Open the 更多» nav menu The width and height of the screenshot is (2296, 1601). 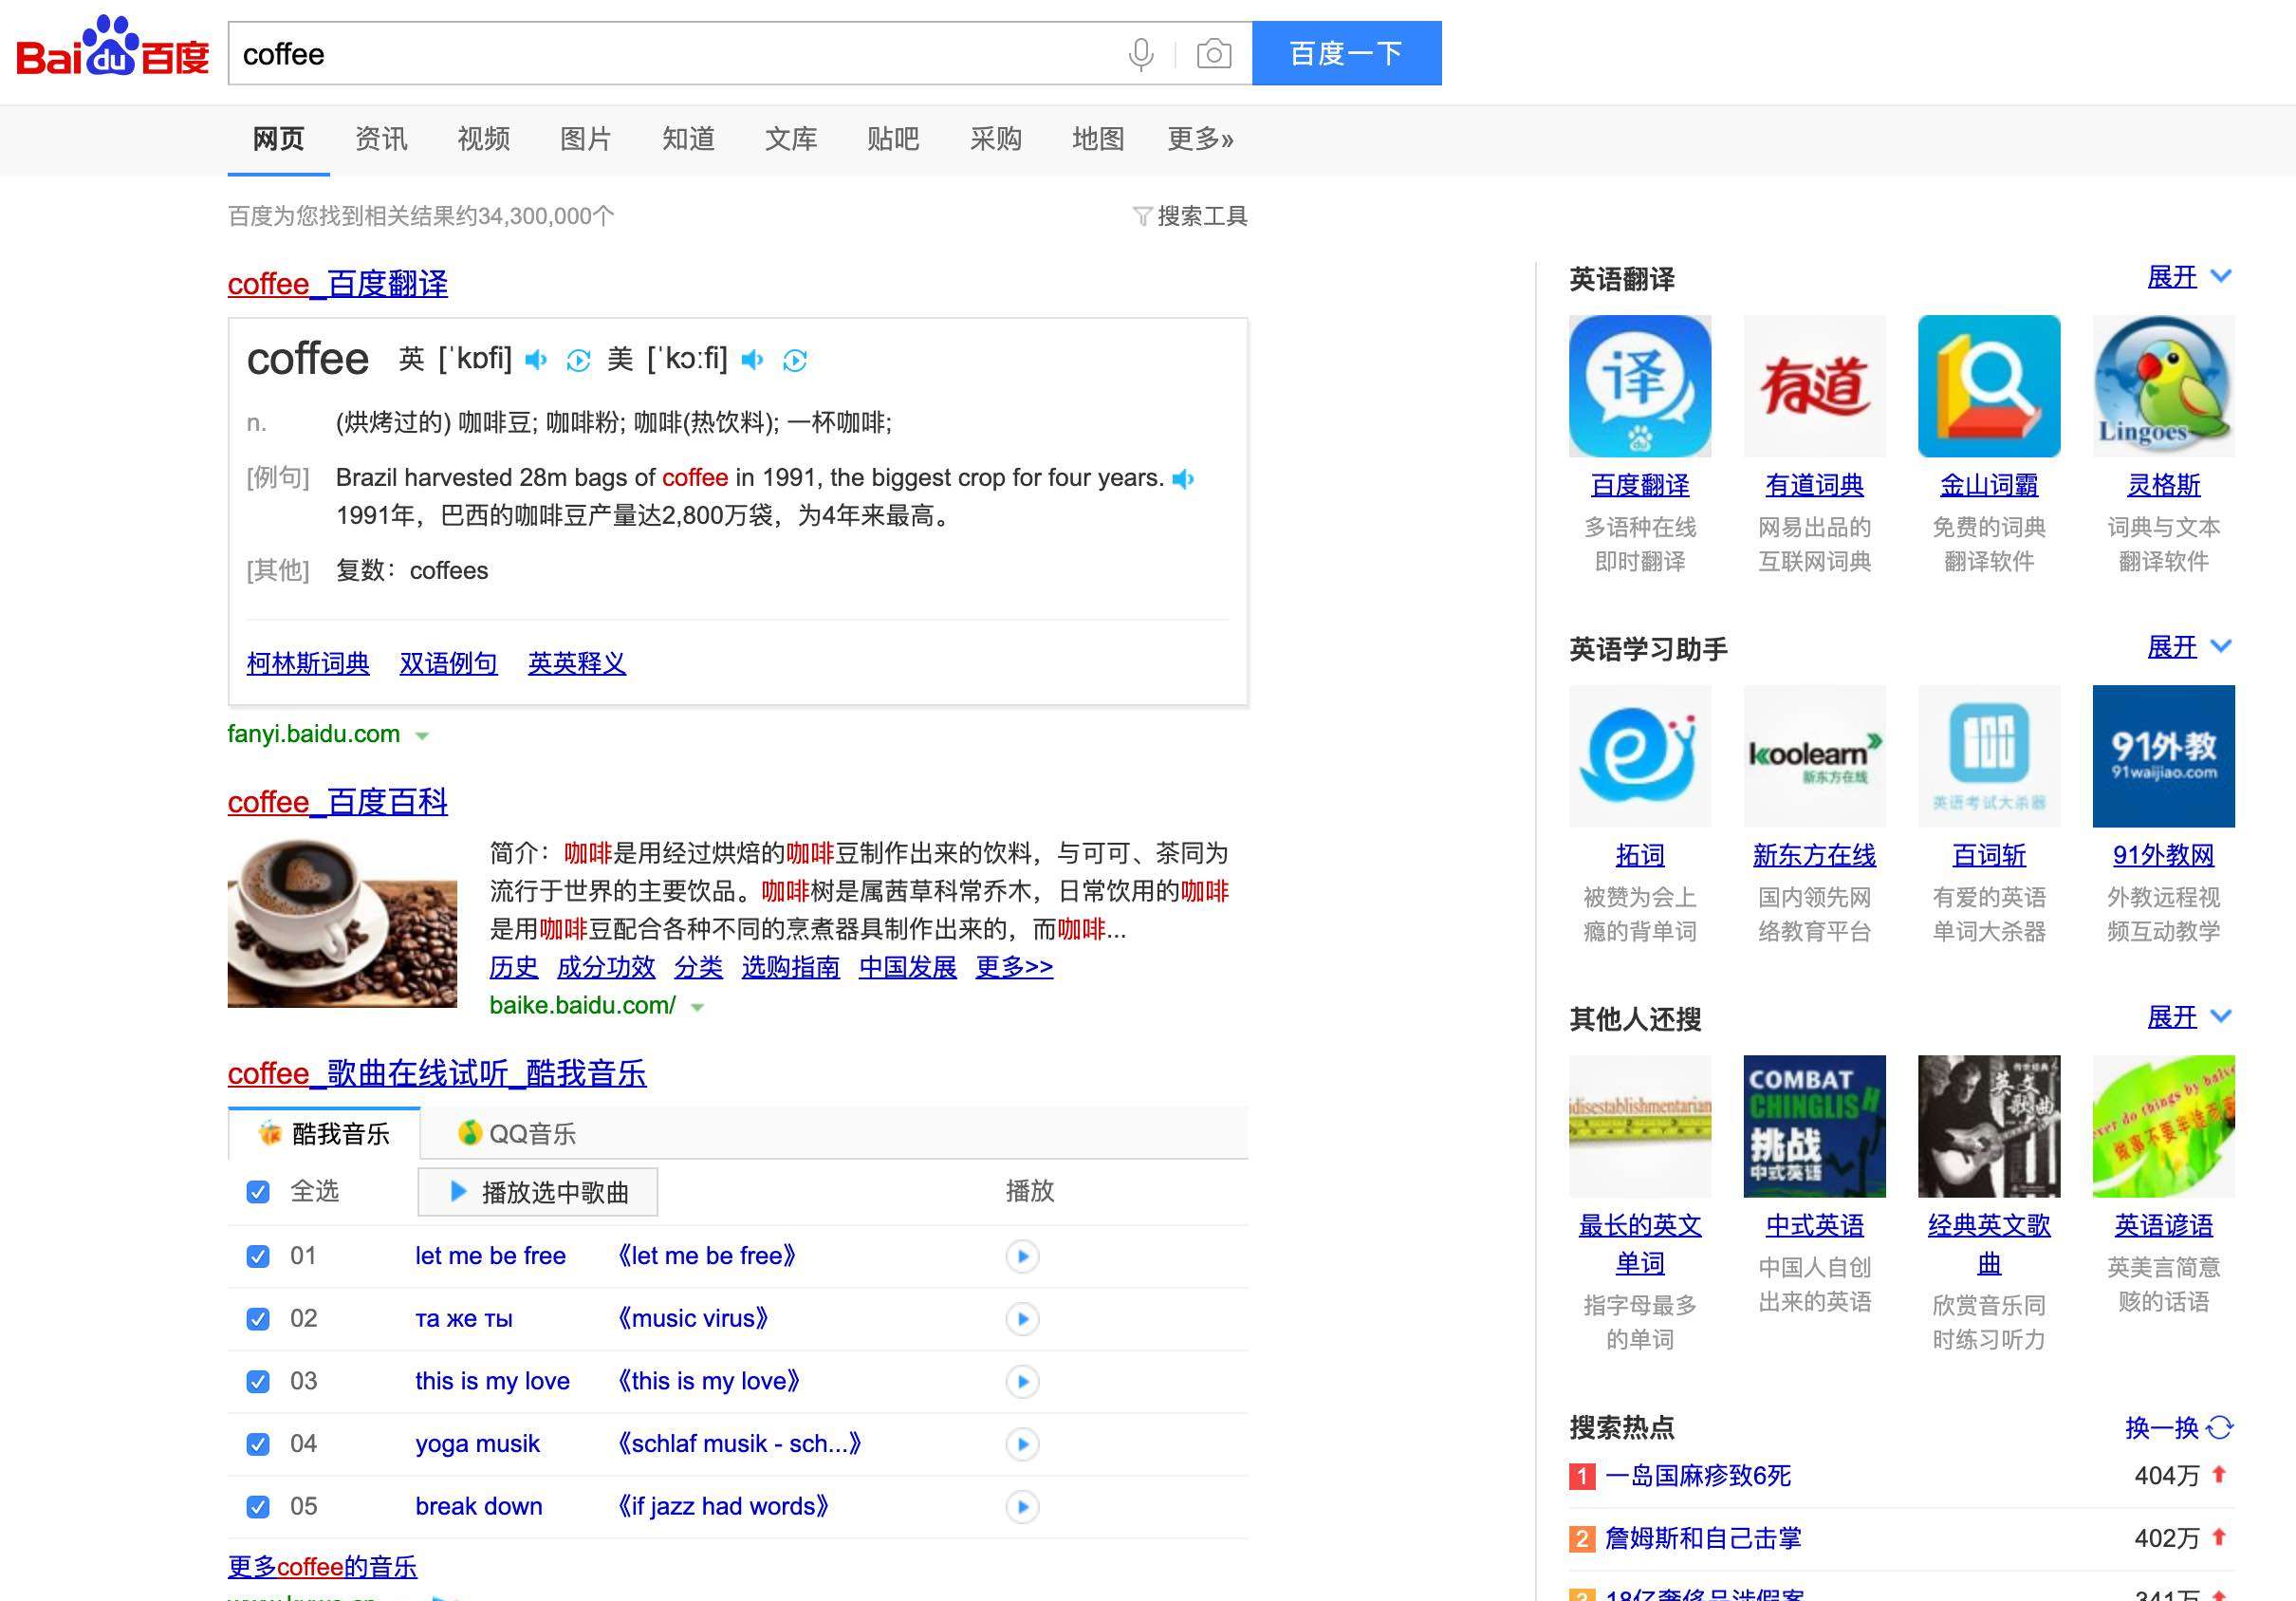[x=1200, y=139]
